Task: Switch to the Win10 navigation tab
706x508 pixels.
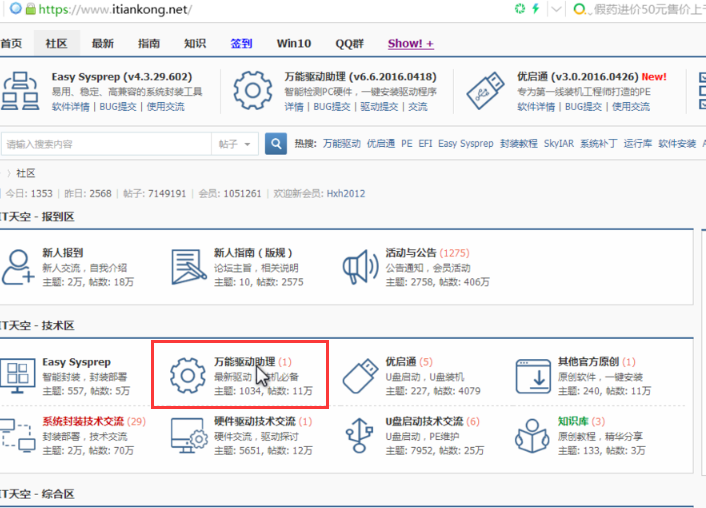Action: click(294, 43)
